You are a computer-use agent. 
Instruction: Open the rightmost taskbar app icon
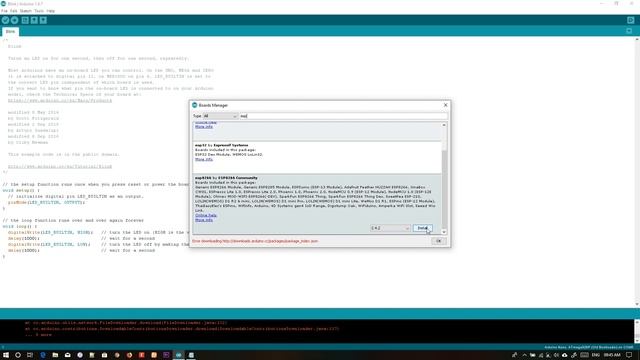191,355
